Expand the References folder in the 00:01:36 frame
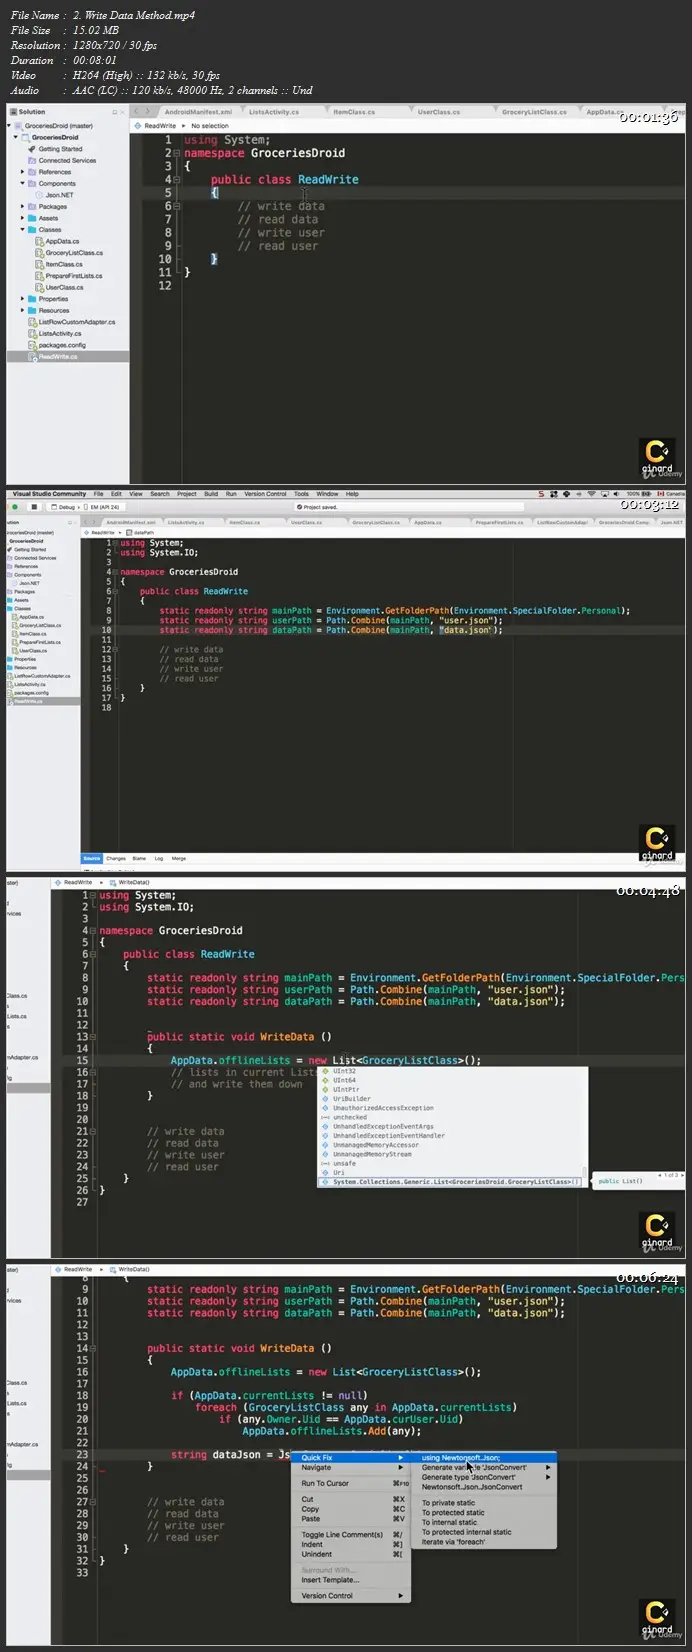Image resolution: width=692 pixels, height=1652 pixels. (23, 172)
